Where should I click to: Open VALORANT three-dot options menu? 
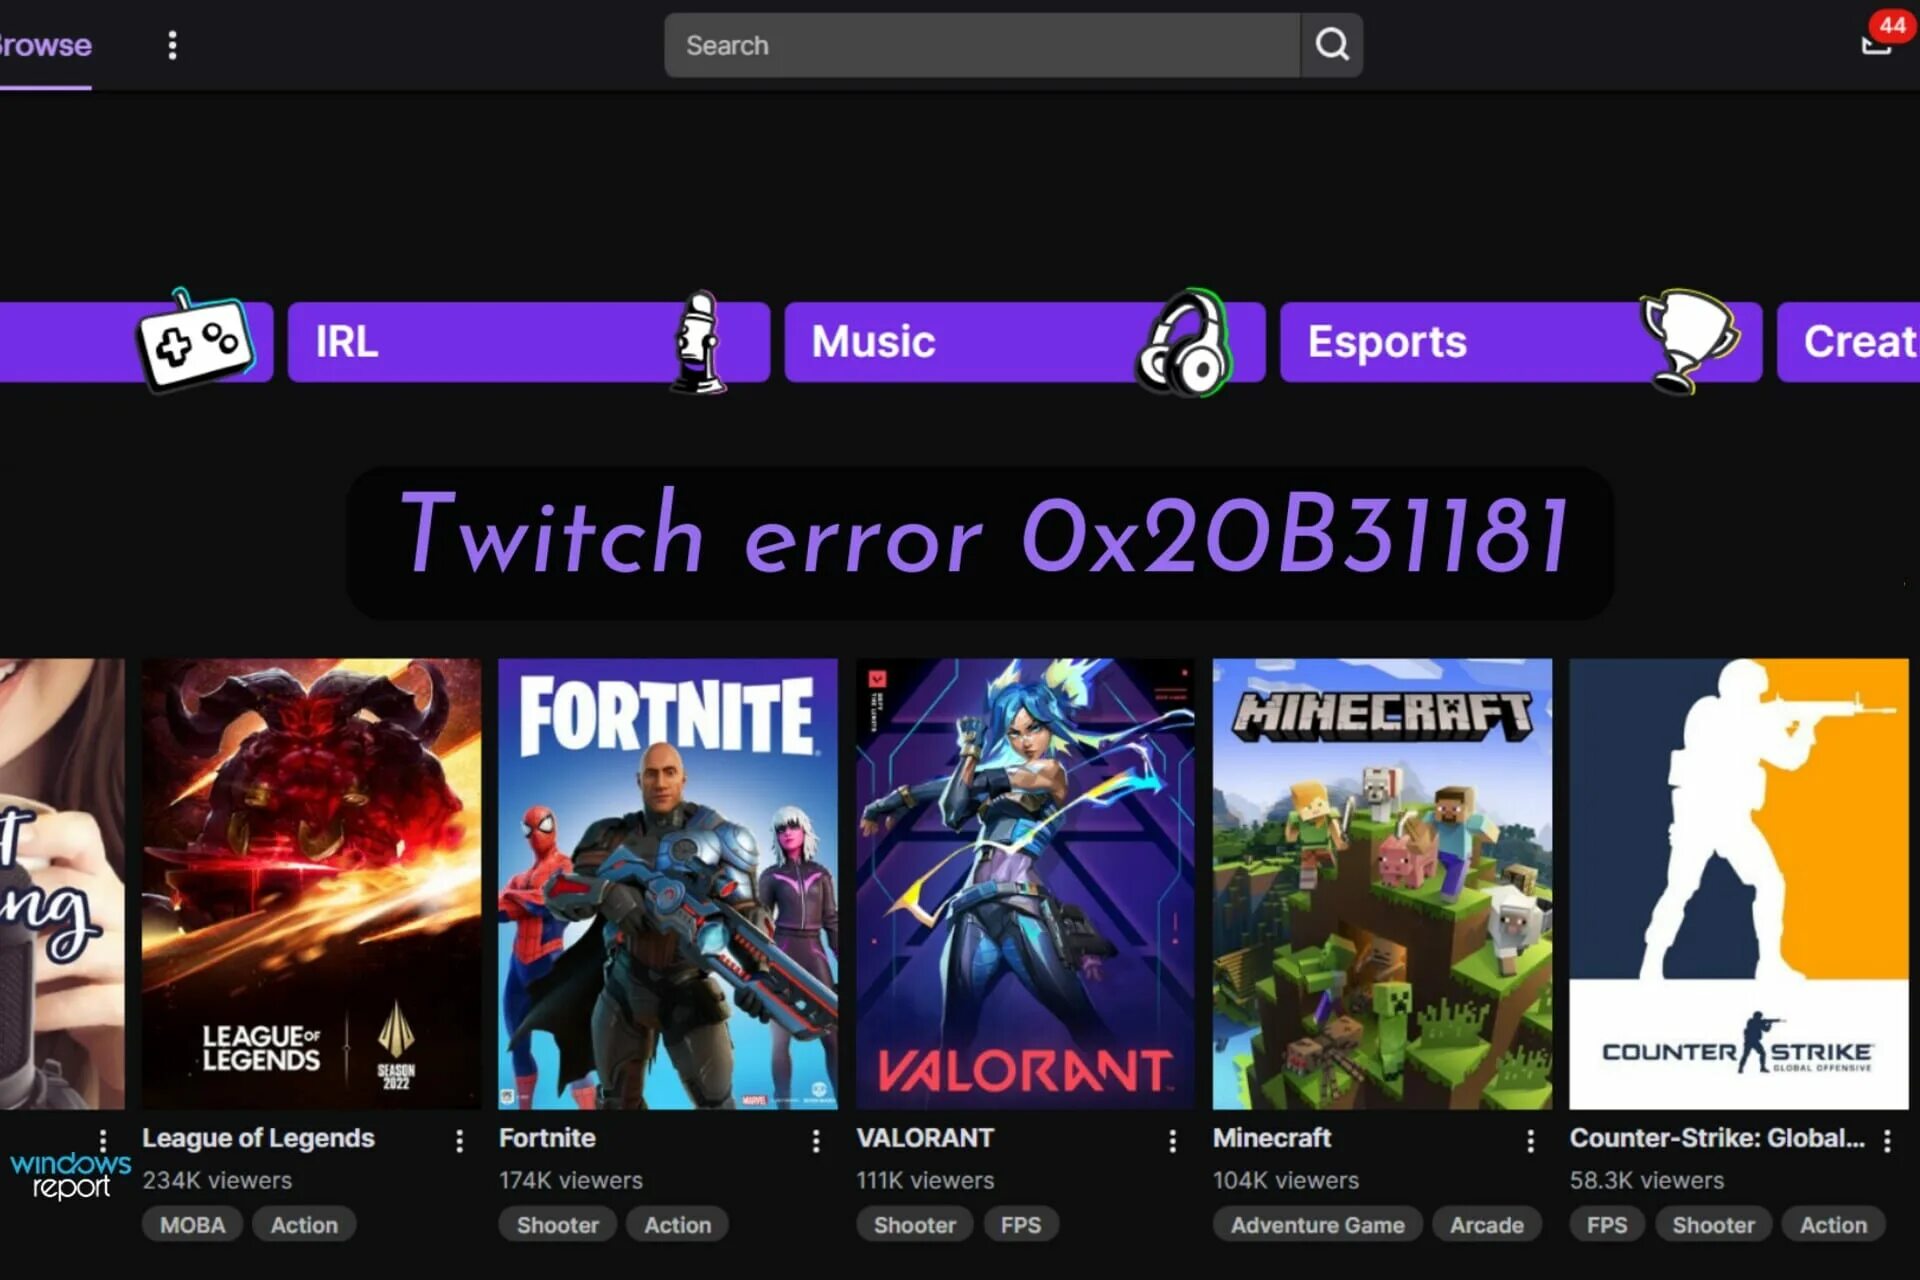(1172, 1141)
